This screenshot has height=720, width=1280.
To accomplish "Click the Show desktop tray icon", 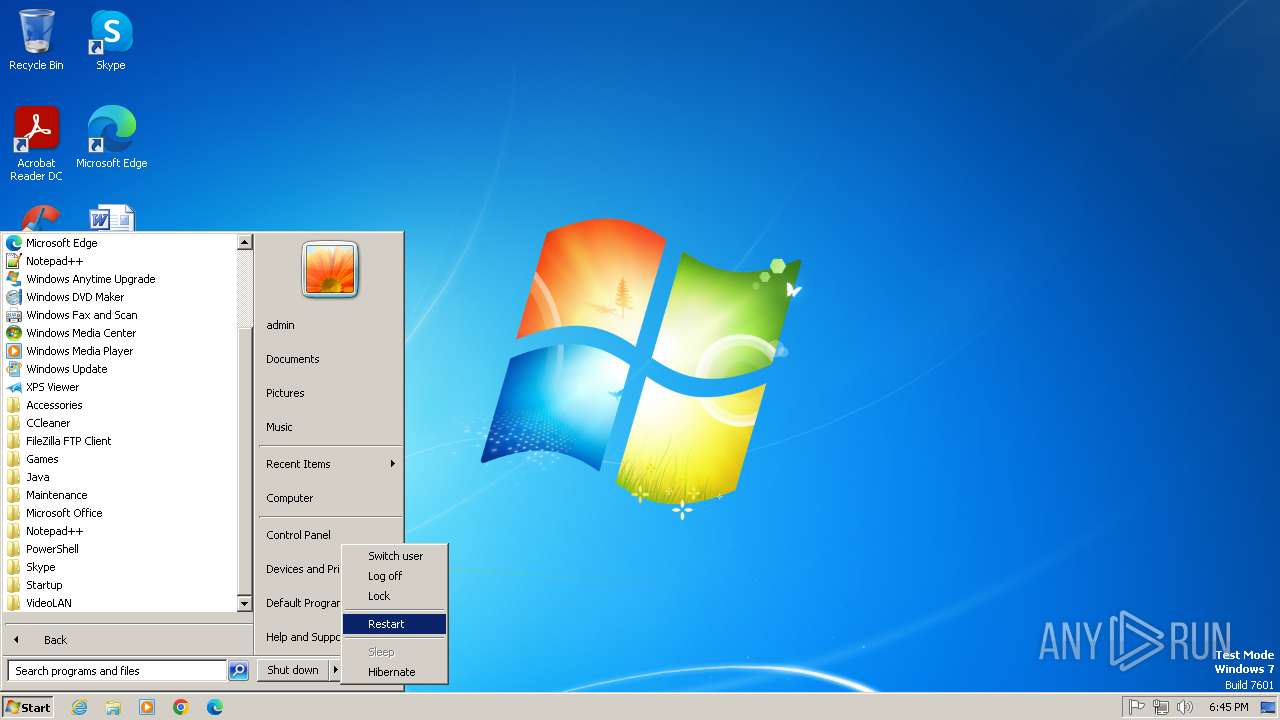I will point(1269,707).
